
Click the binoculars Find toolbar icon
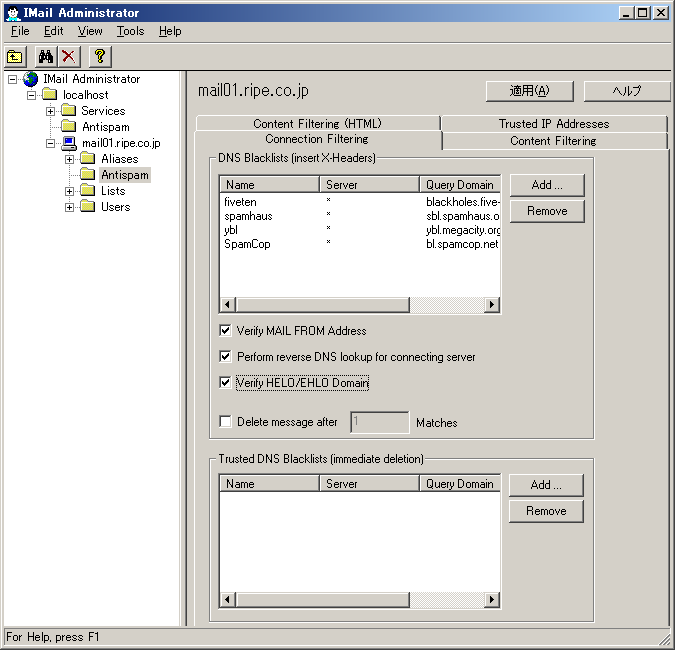click(x=46, y=56)
